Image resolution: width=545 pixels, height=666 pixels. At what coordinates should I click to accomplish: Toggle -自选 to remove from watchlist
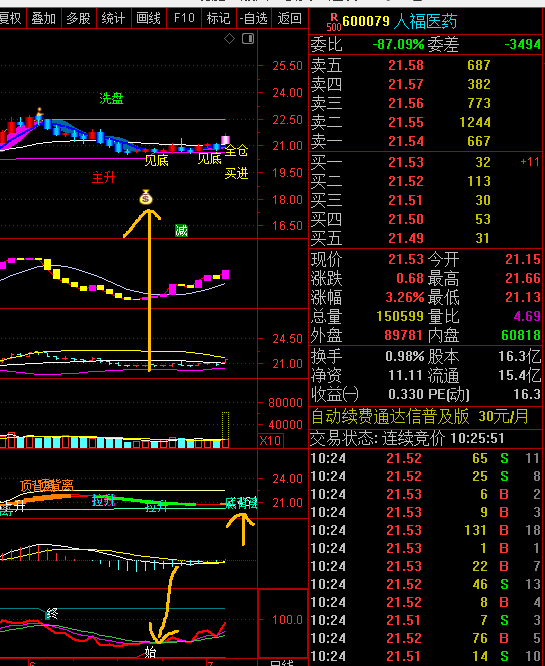(254, 18)
